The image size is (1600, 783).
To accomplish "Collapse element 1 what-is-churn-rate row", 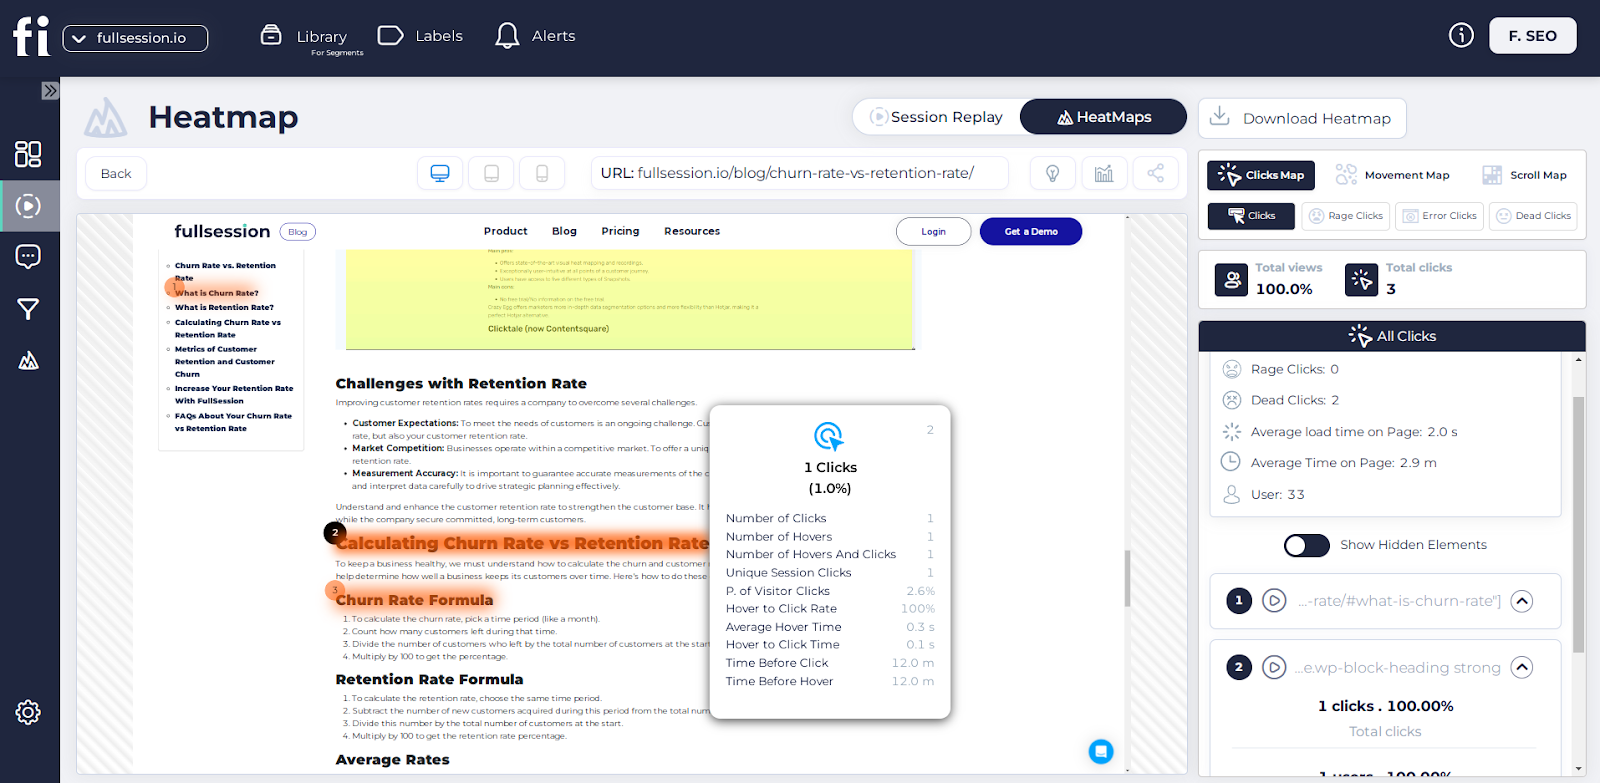I will (1521, 601).
